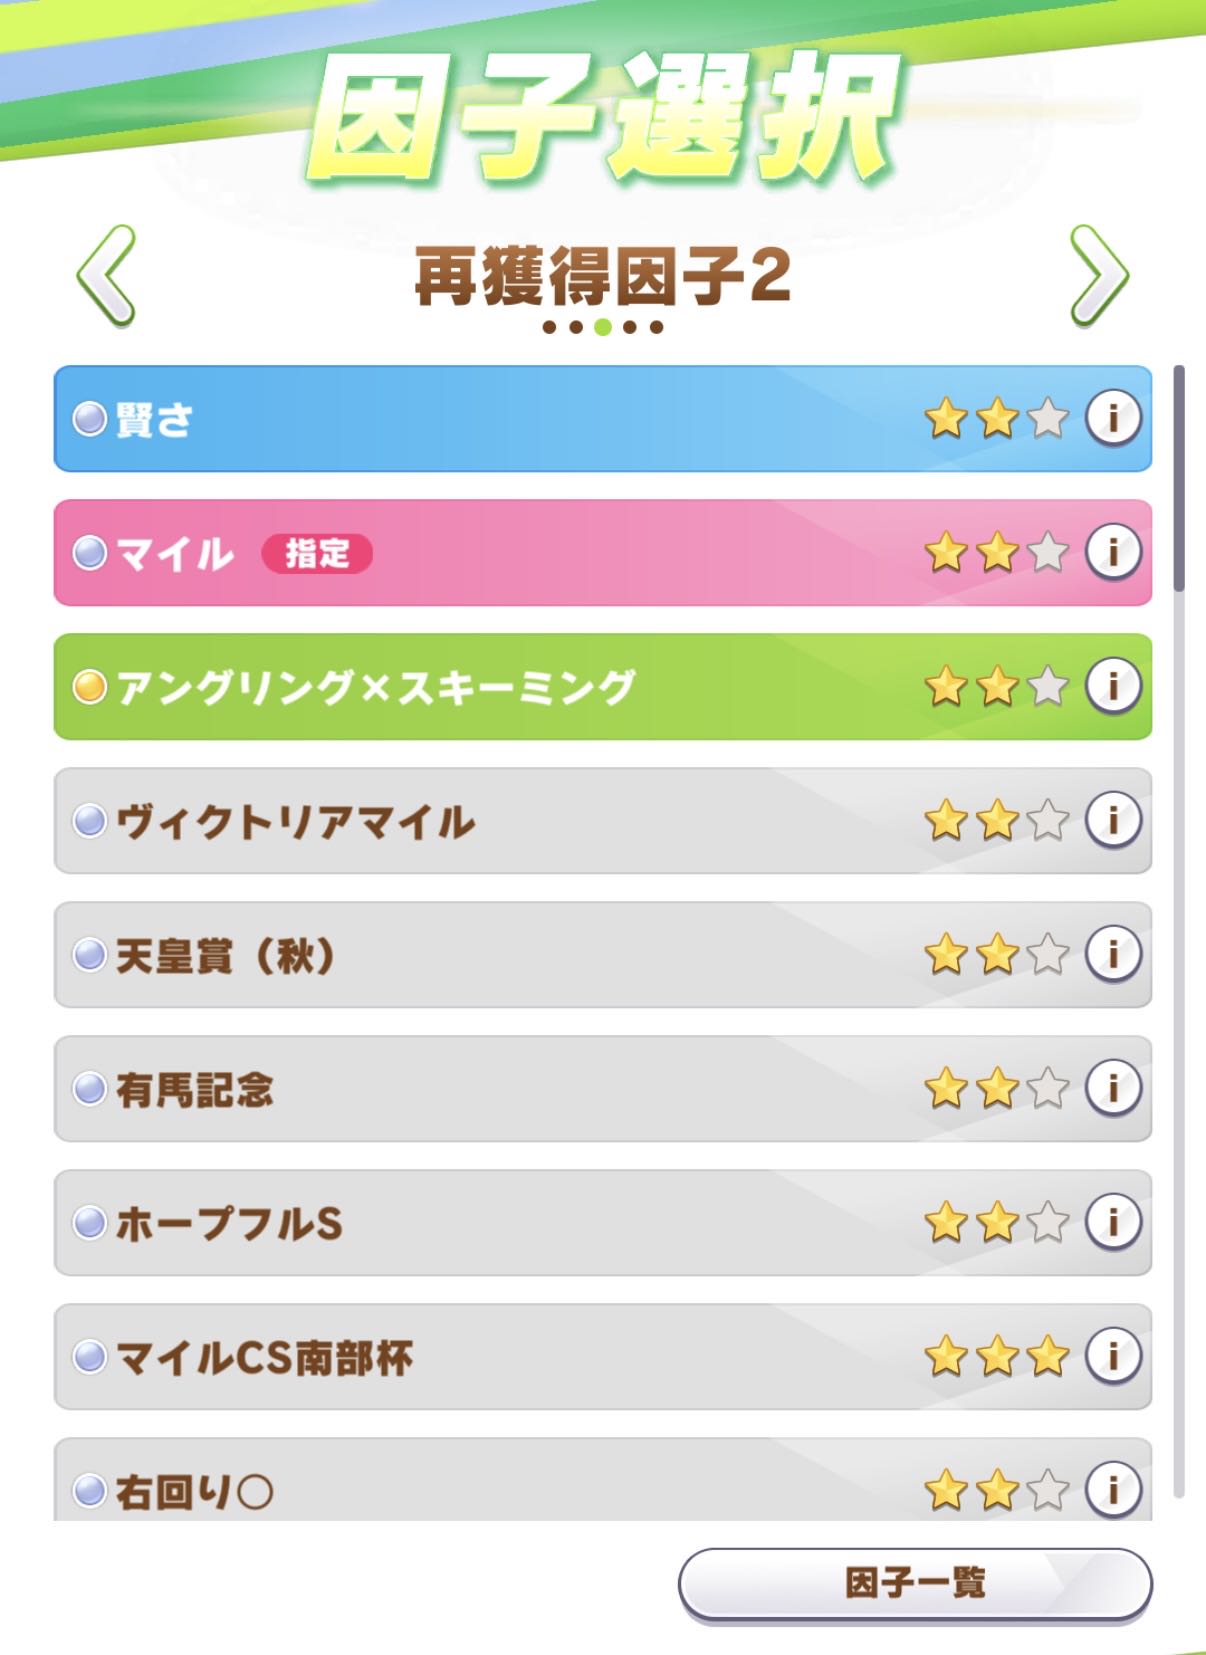Go to next factor page arrow
The width and height of the screenshot is (1206, 1655).
(x=1098, y=276)
